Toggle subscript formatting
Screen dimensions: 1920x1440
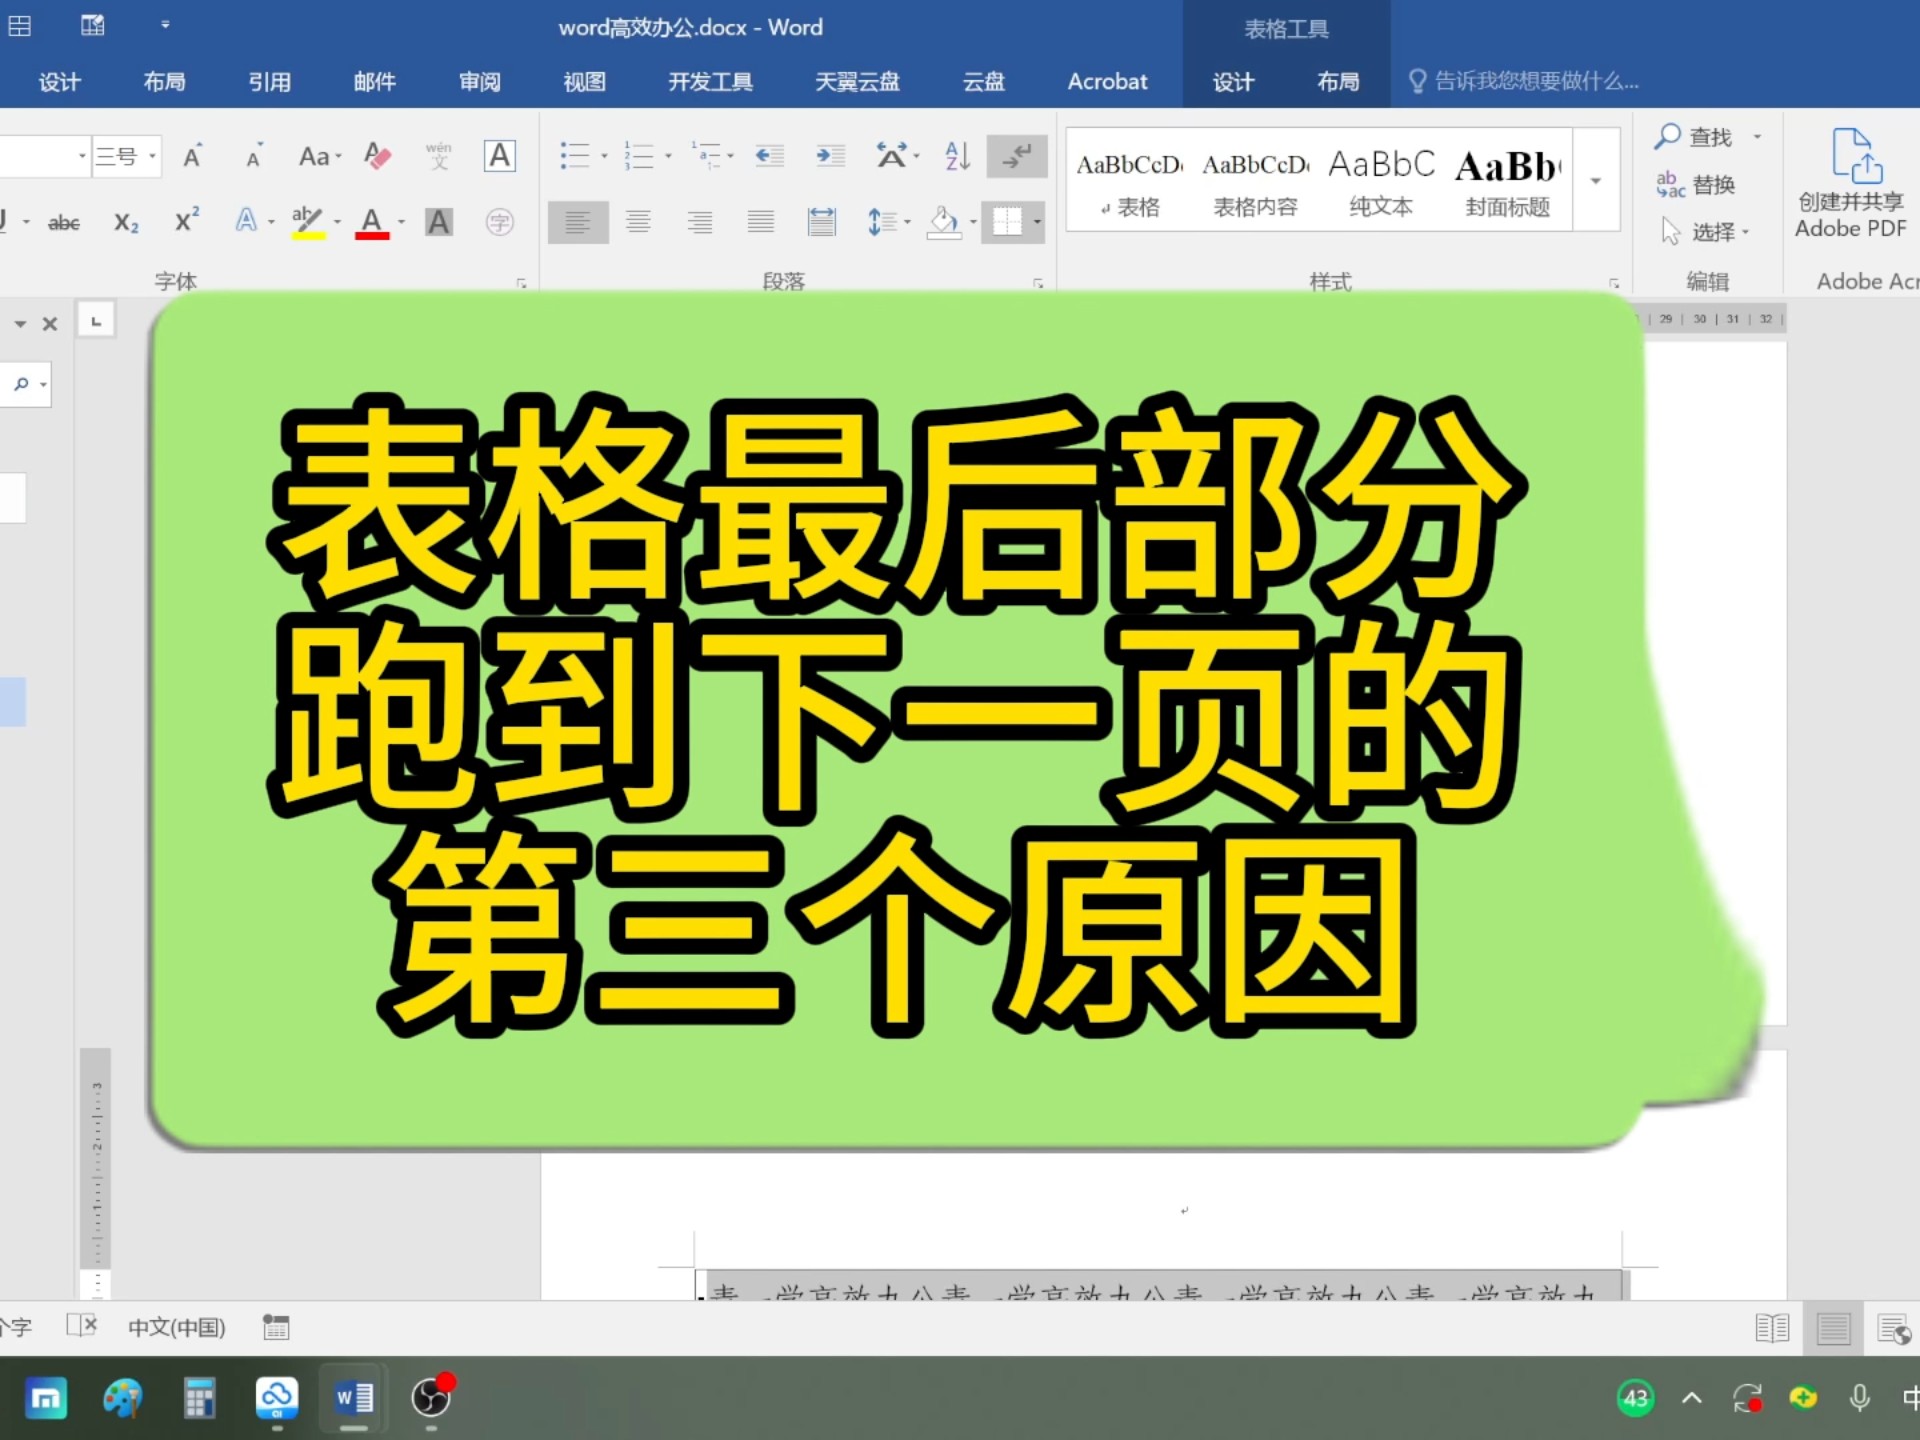pos(126,222)
